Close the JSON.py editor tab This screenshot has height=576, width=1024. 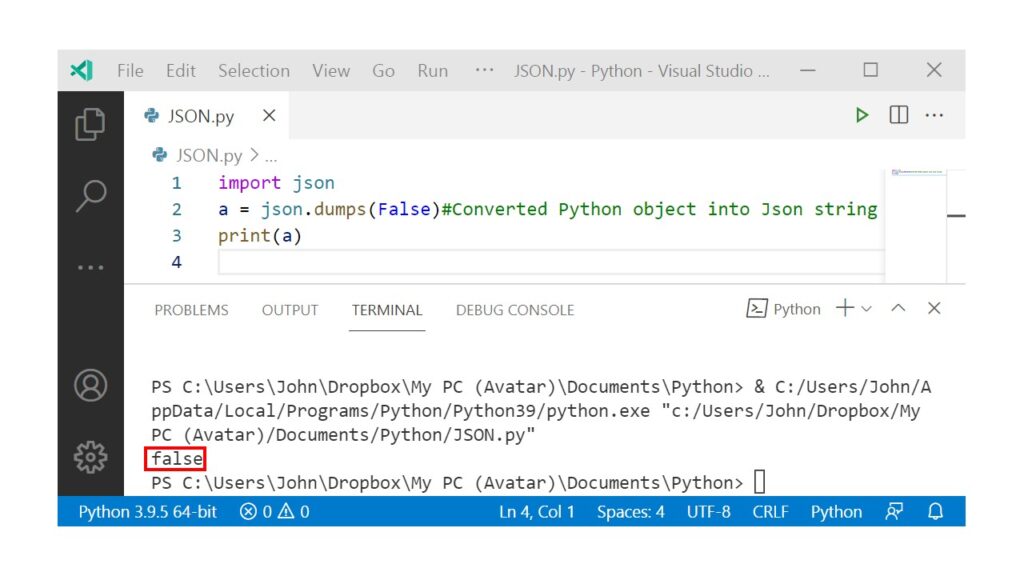(269, 116)
